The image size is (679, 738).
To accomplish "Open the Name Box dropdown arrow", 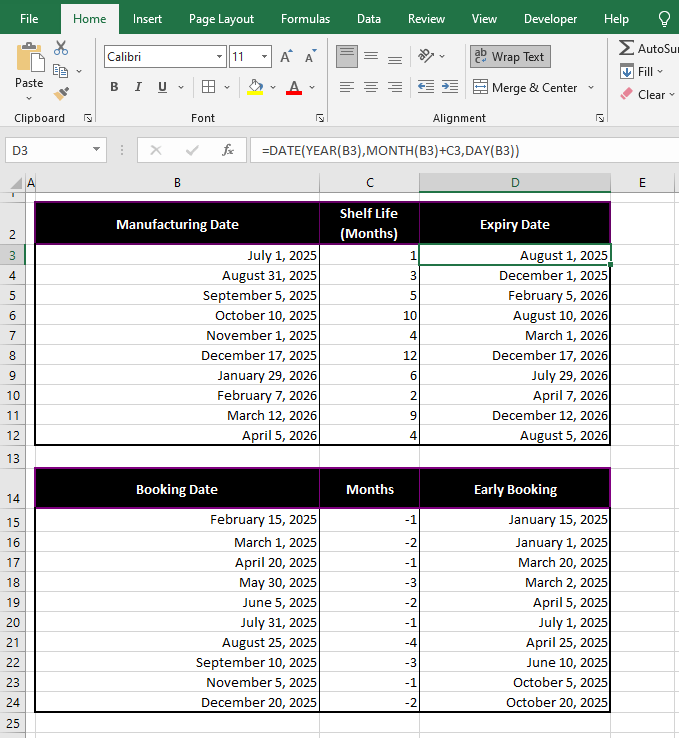I will (96, 150).
